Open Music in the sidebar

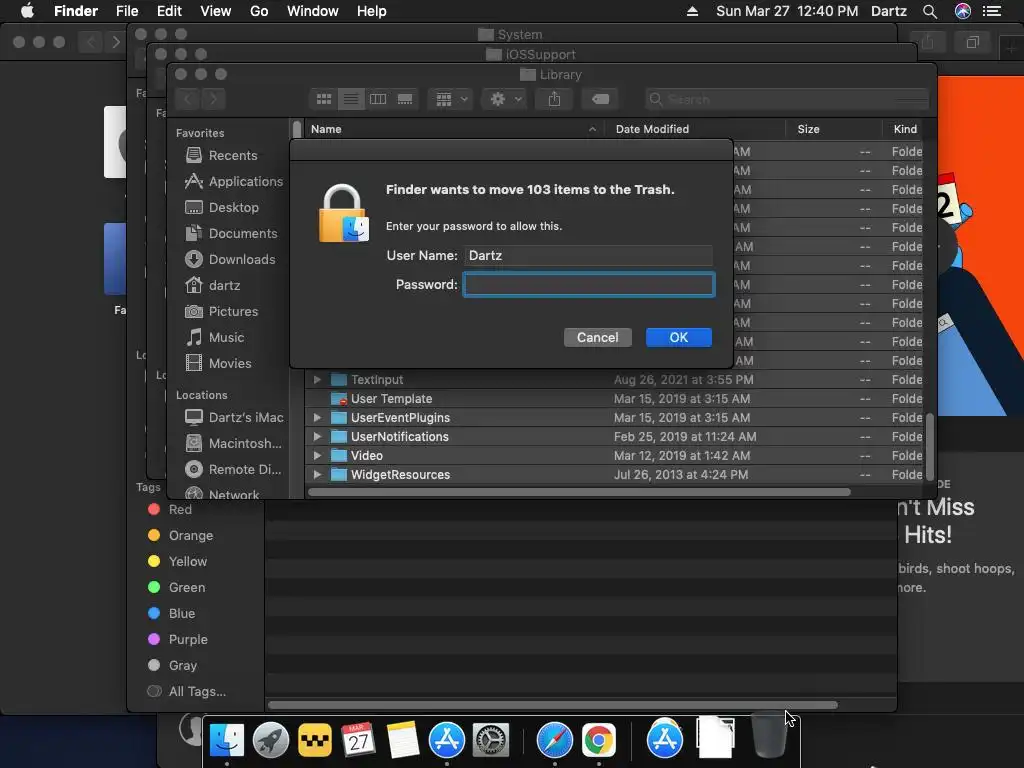pyautogui.click(x=215, y=338)
